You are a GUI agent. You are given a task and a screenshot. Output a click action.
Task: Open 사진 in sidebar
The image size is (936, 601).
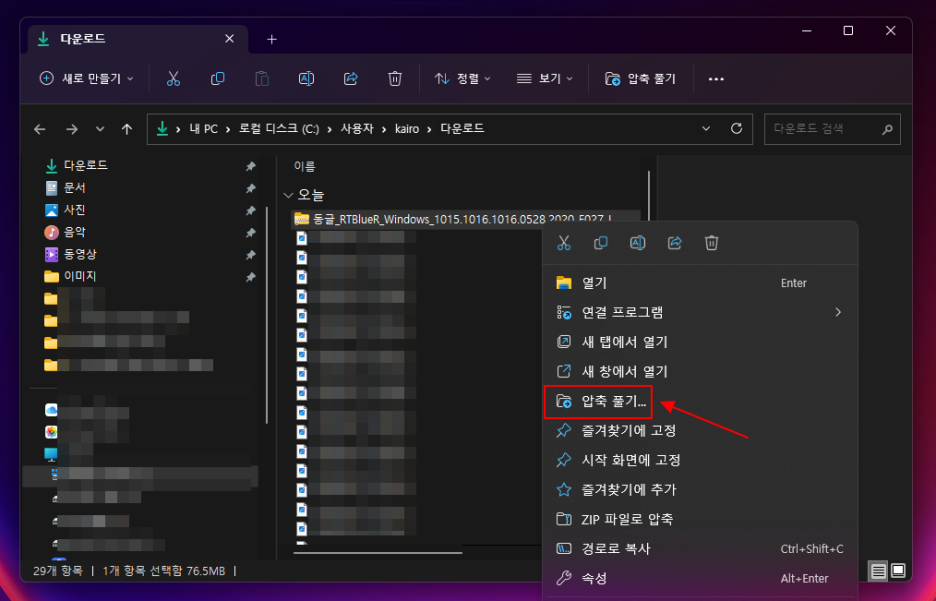click(75, 210)
